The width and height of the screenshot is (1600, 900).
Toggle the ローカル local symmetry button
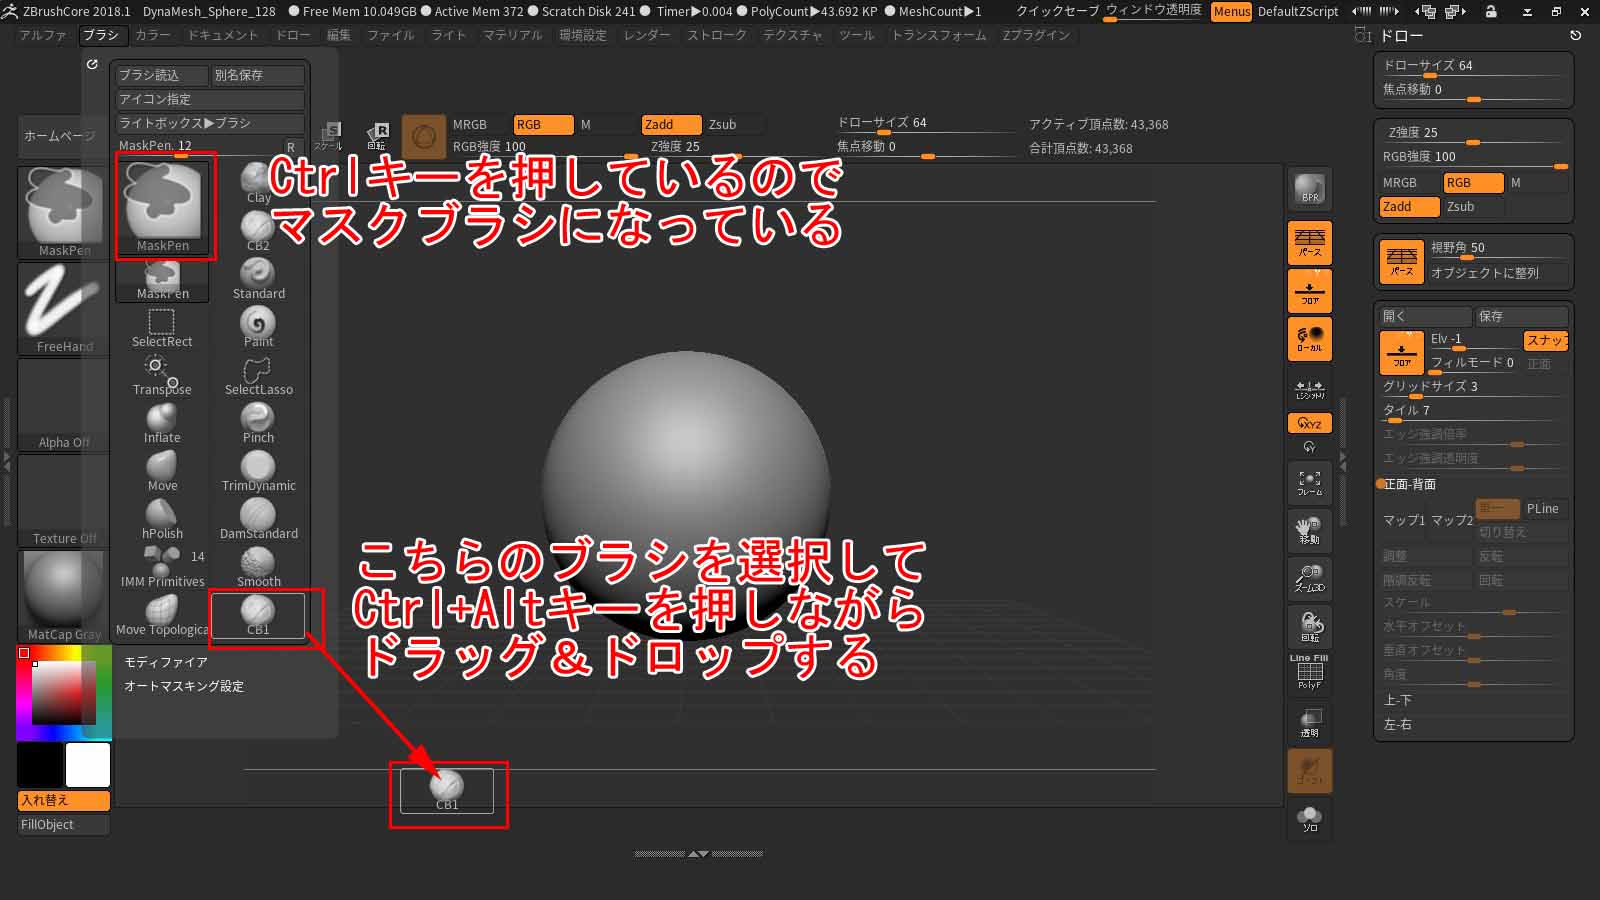(1309, 339)
